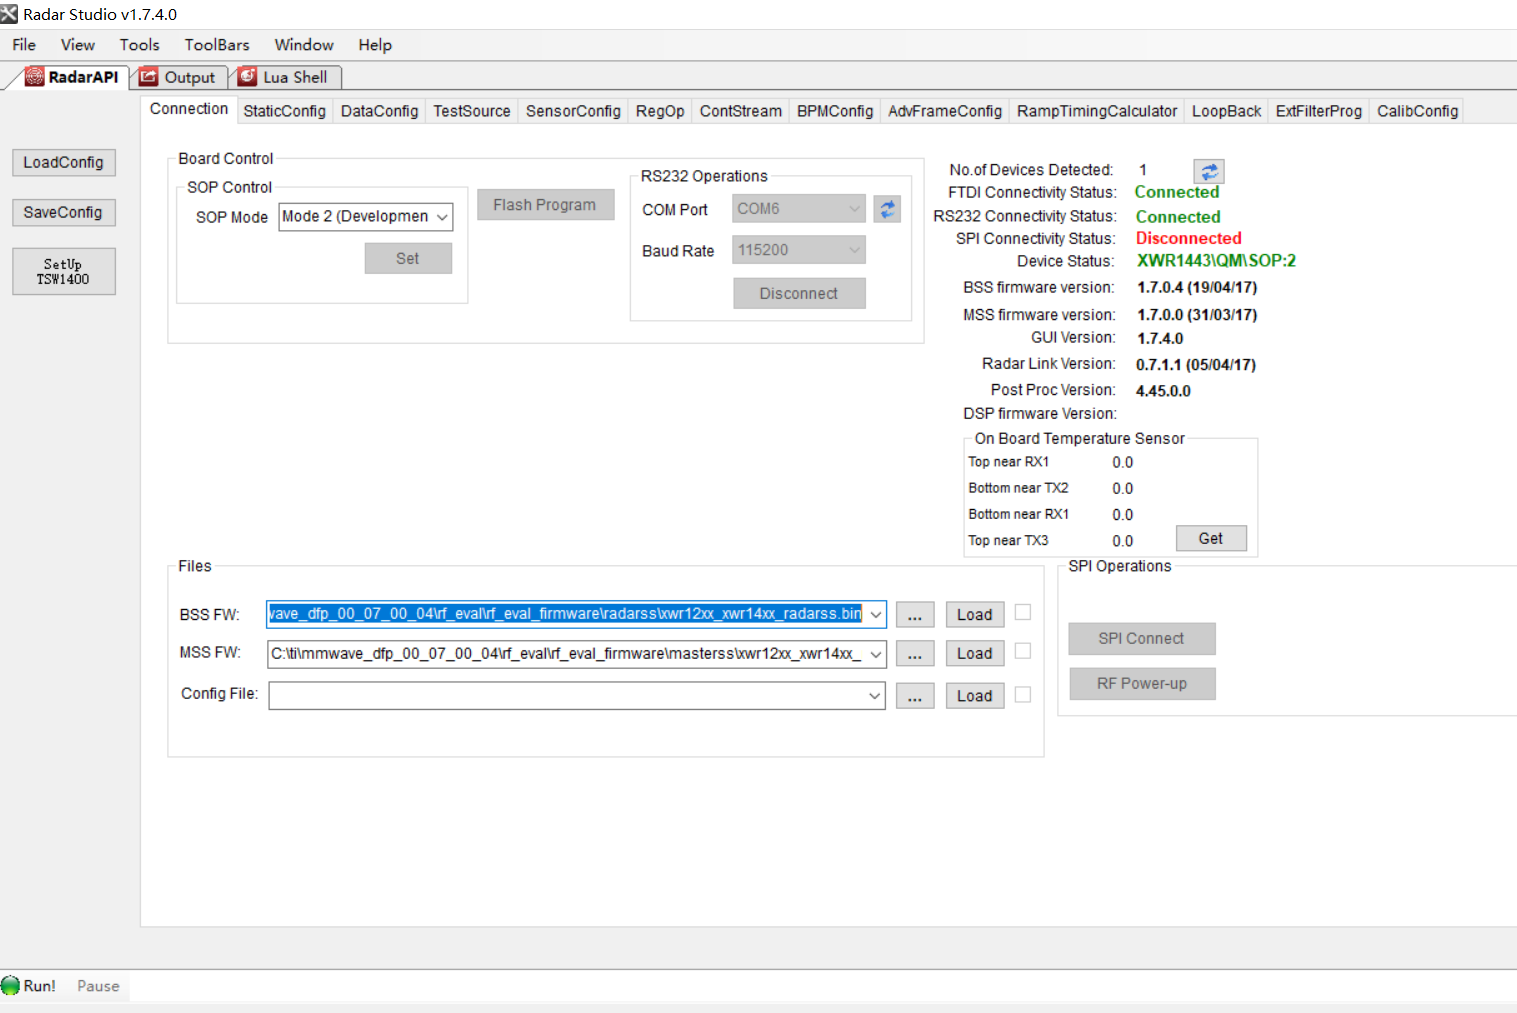This screenshot has height=1013, width=1517.
Task: Switch to the DataConfig tab
Action: tap(379, 111)
